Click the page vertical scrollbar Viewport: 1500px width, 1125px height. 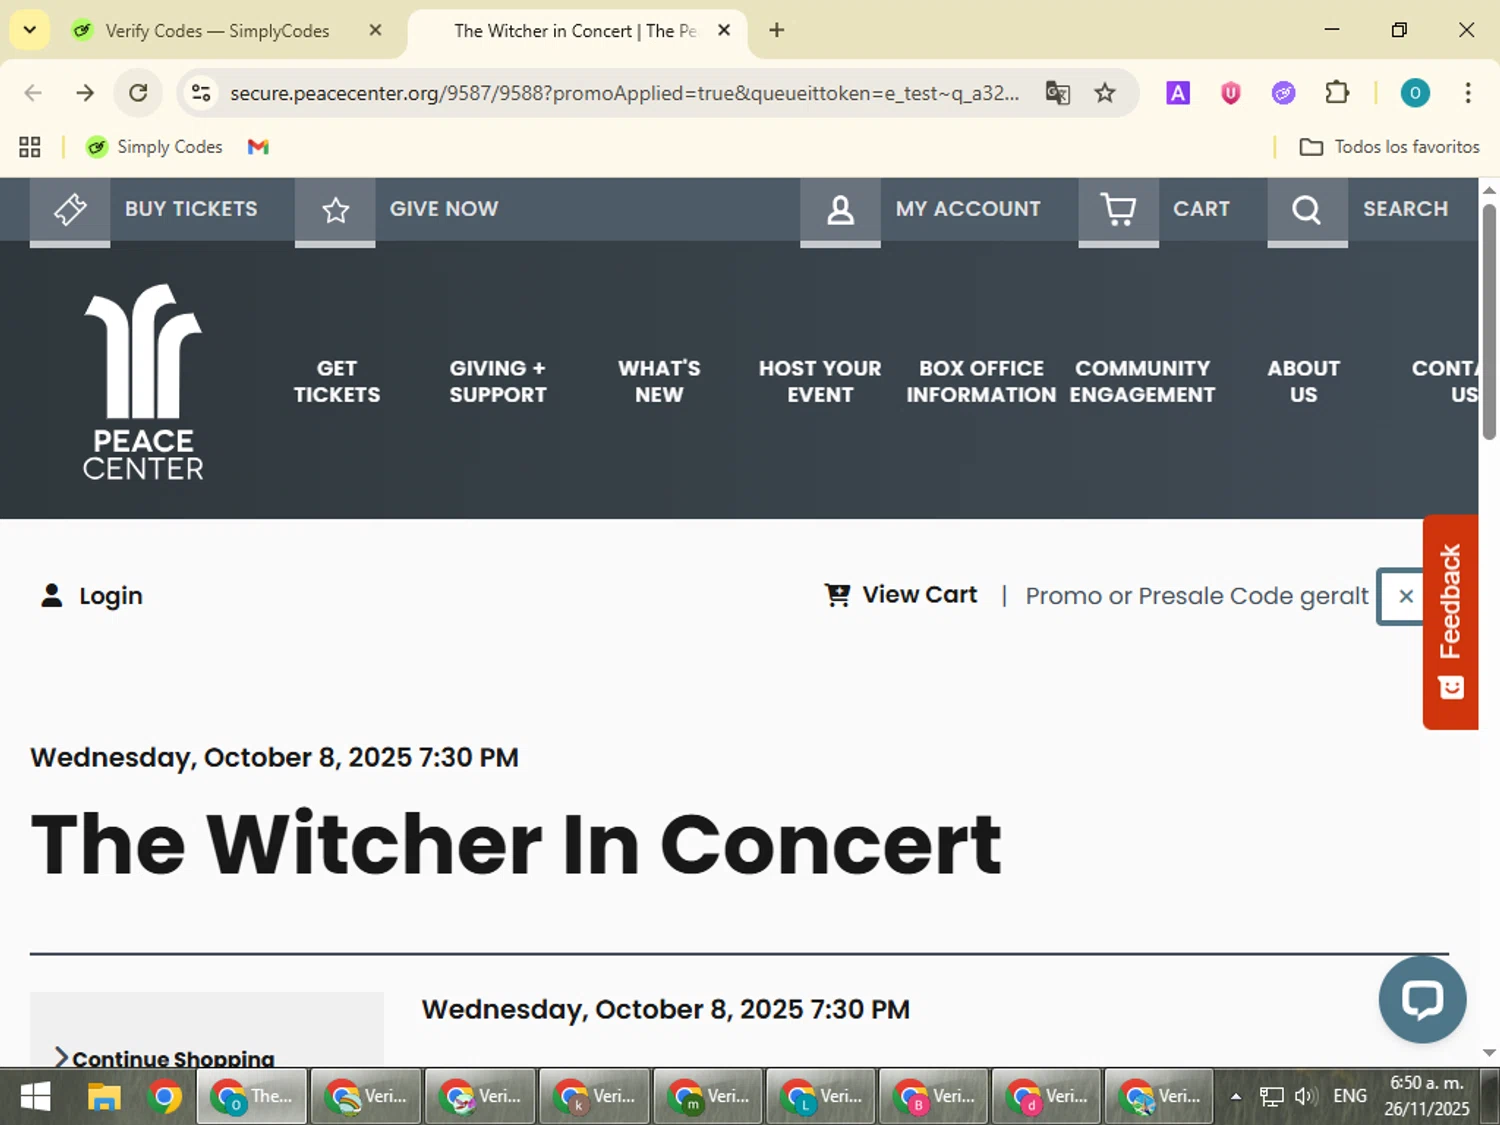click(x=1489, y=320)
